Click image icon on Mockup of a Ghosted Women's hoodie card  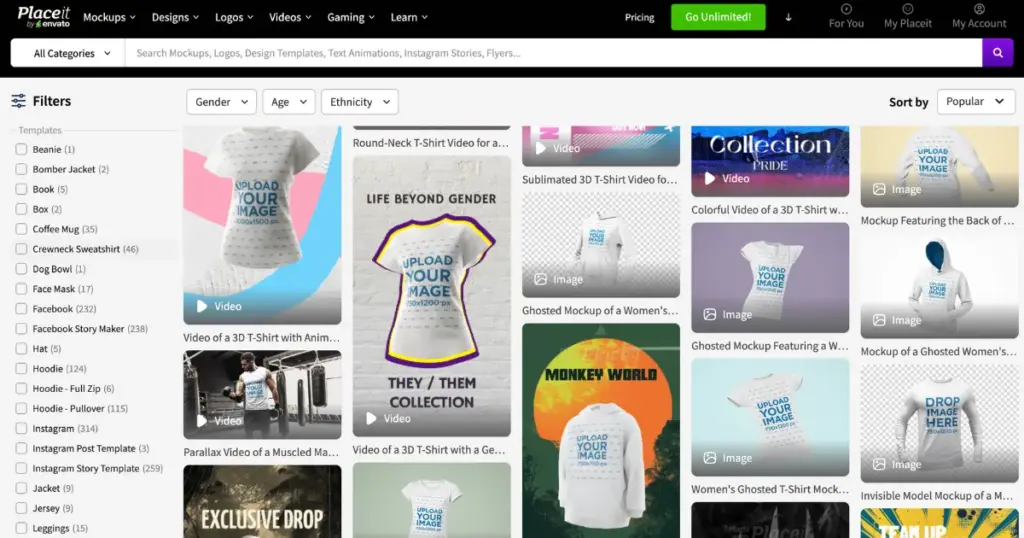880,320
